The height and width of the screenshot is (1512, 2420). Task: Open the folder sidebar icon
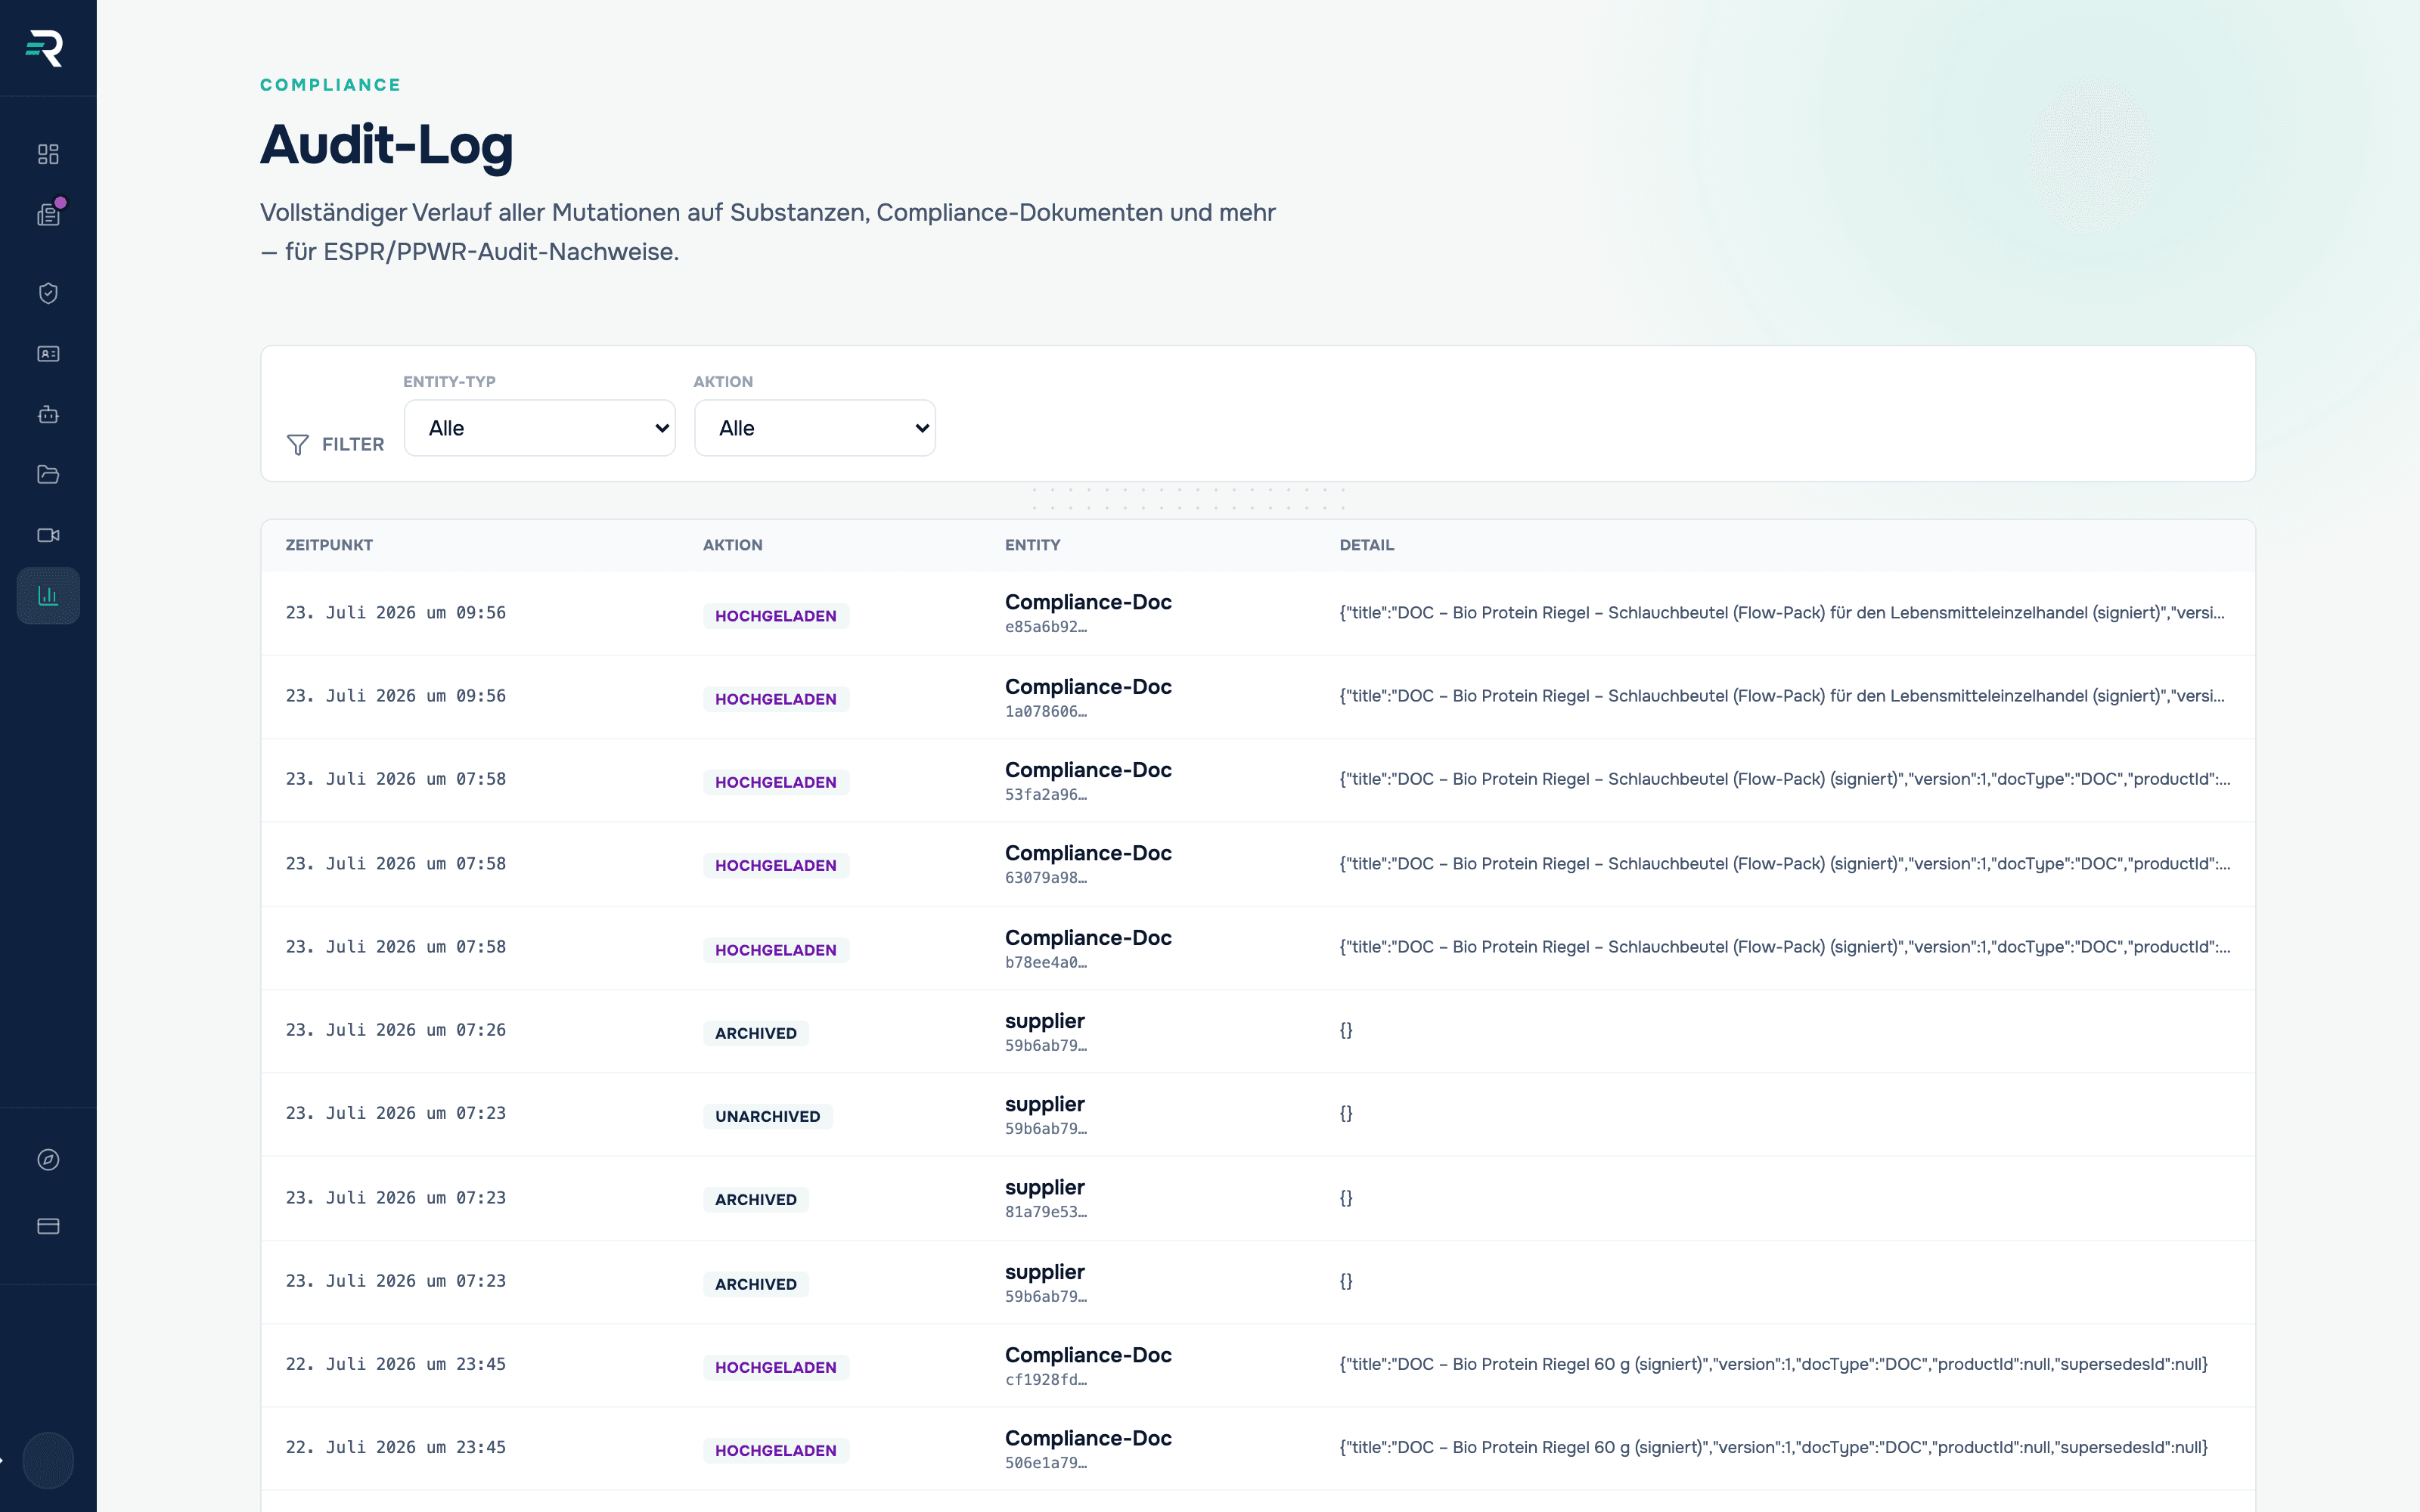(48, 474)
